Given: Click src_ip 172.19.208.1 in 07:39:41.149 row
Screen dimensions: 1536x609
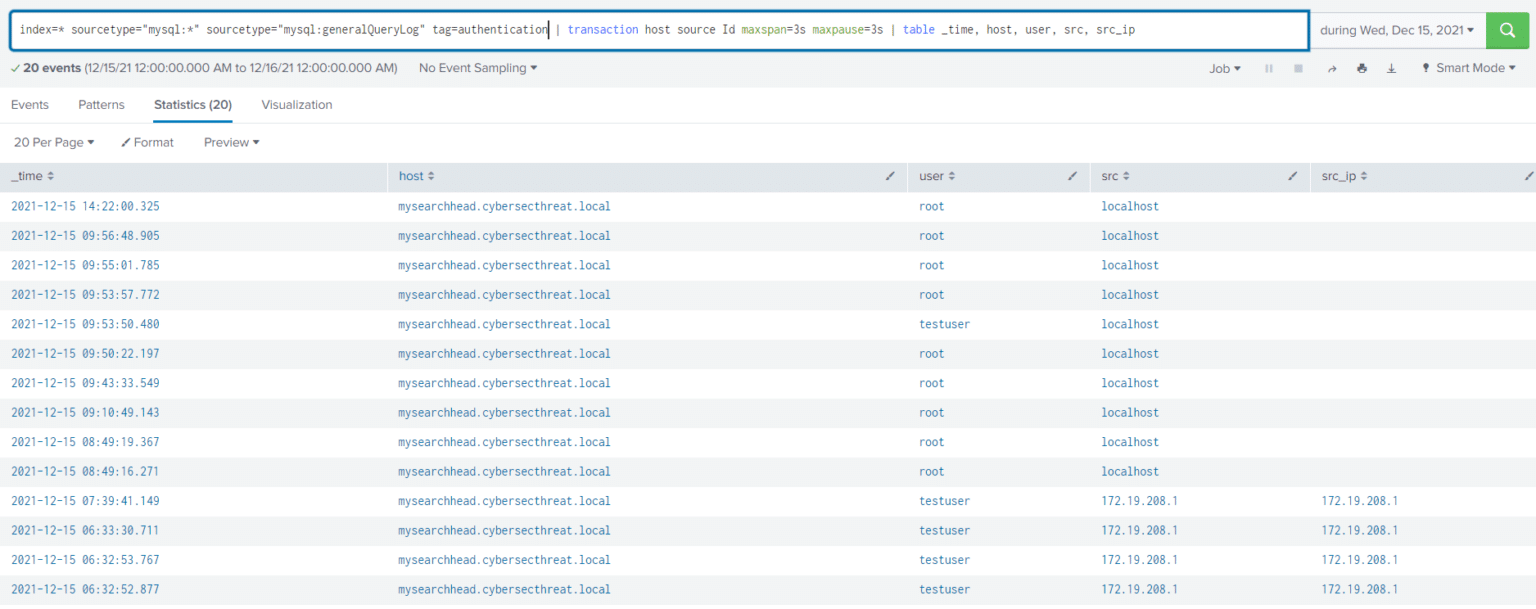Looking at the screenshot, I should pyautogui.click(x=1359, y=501).
